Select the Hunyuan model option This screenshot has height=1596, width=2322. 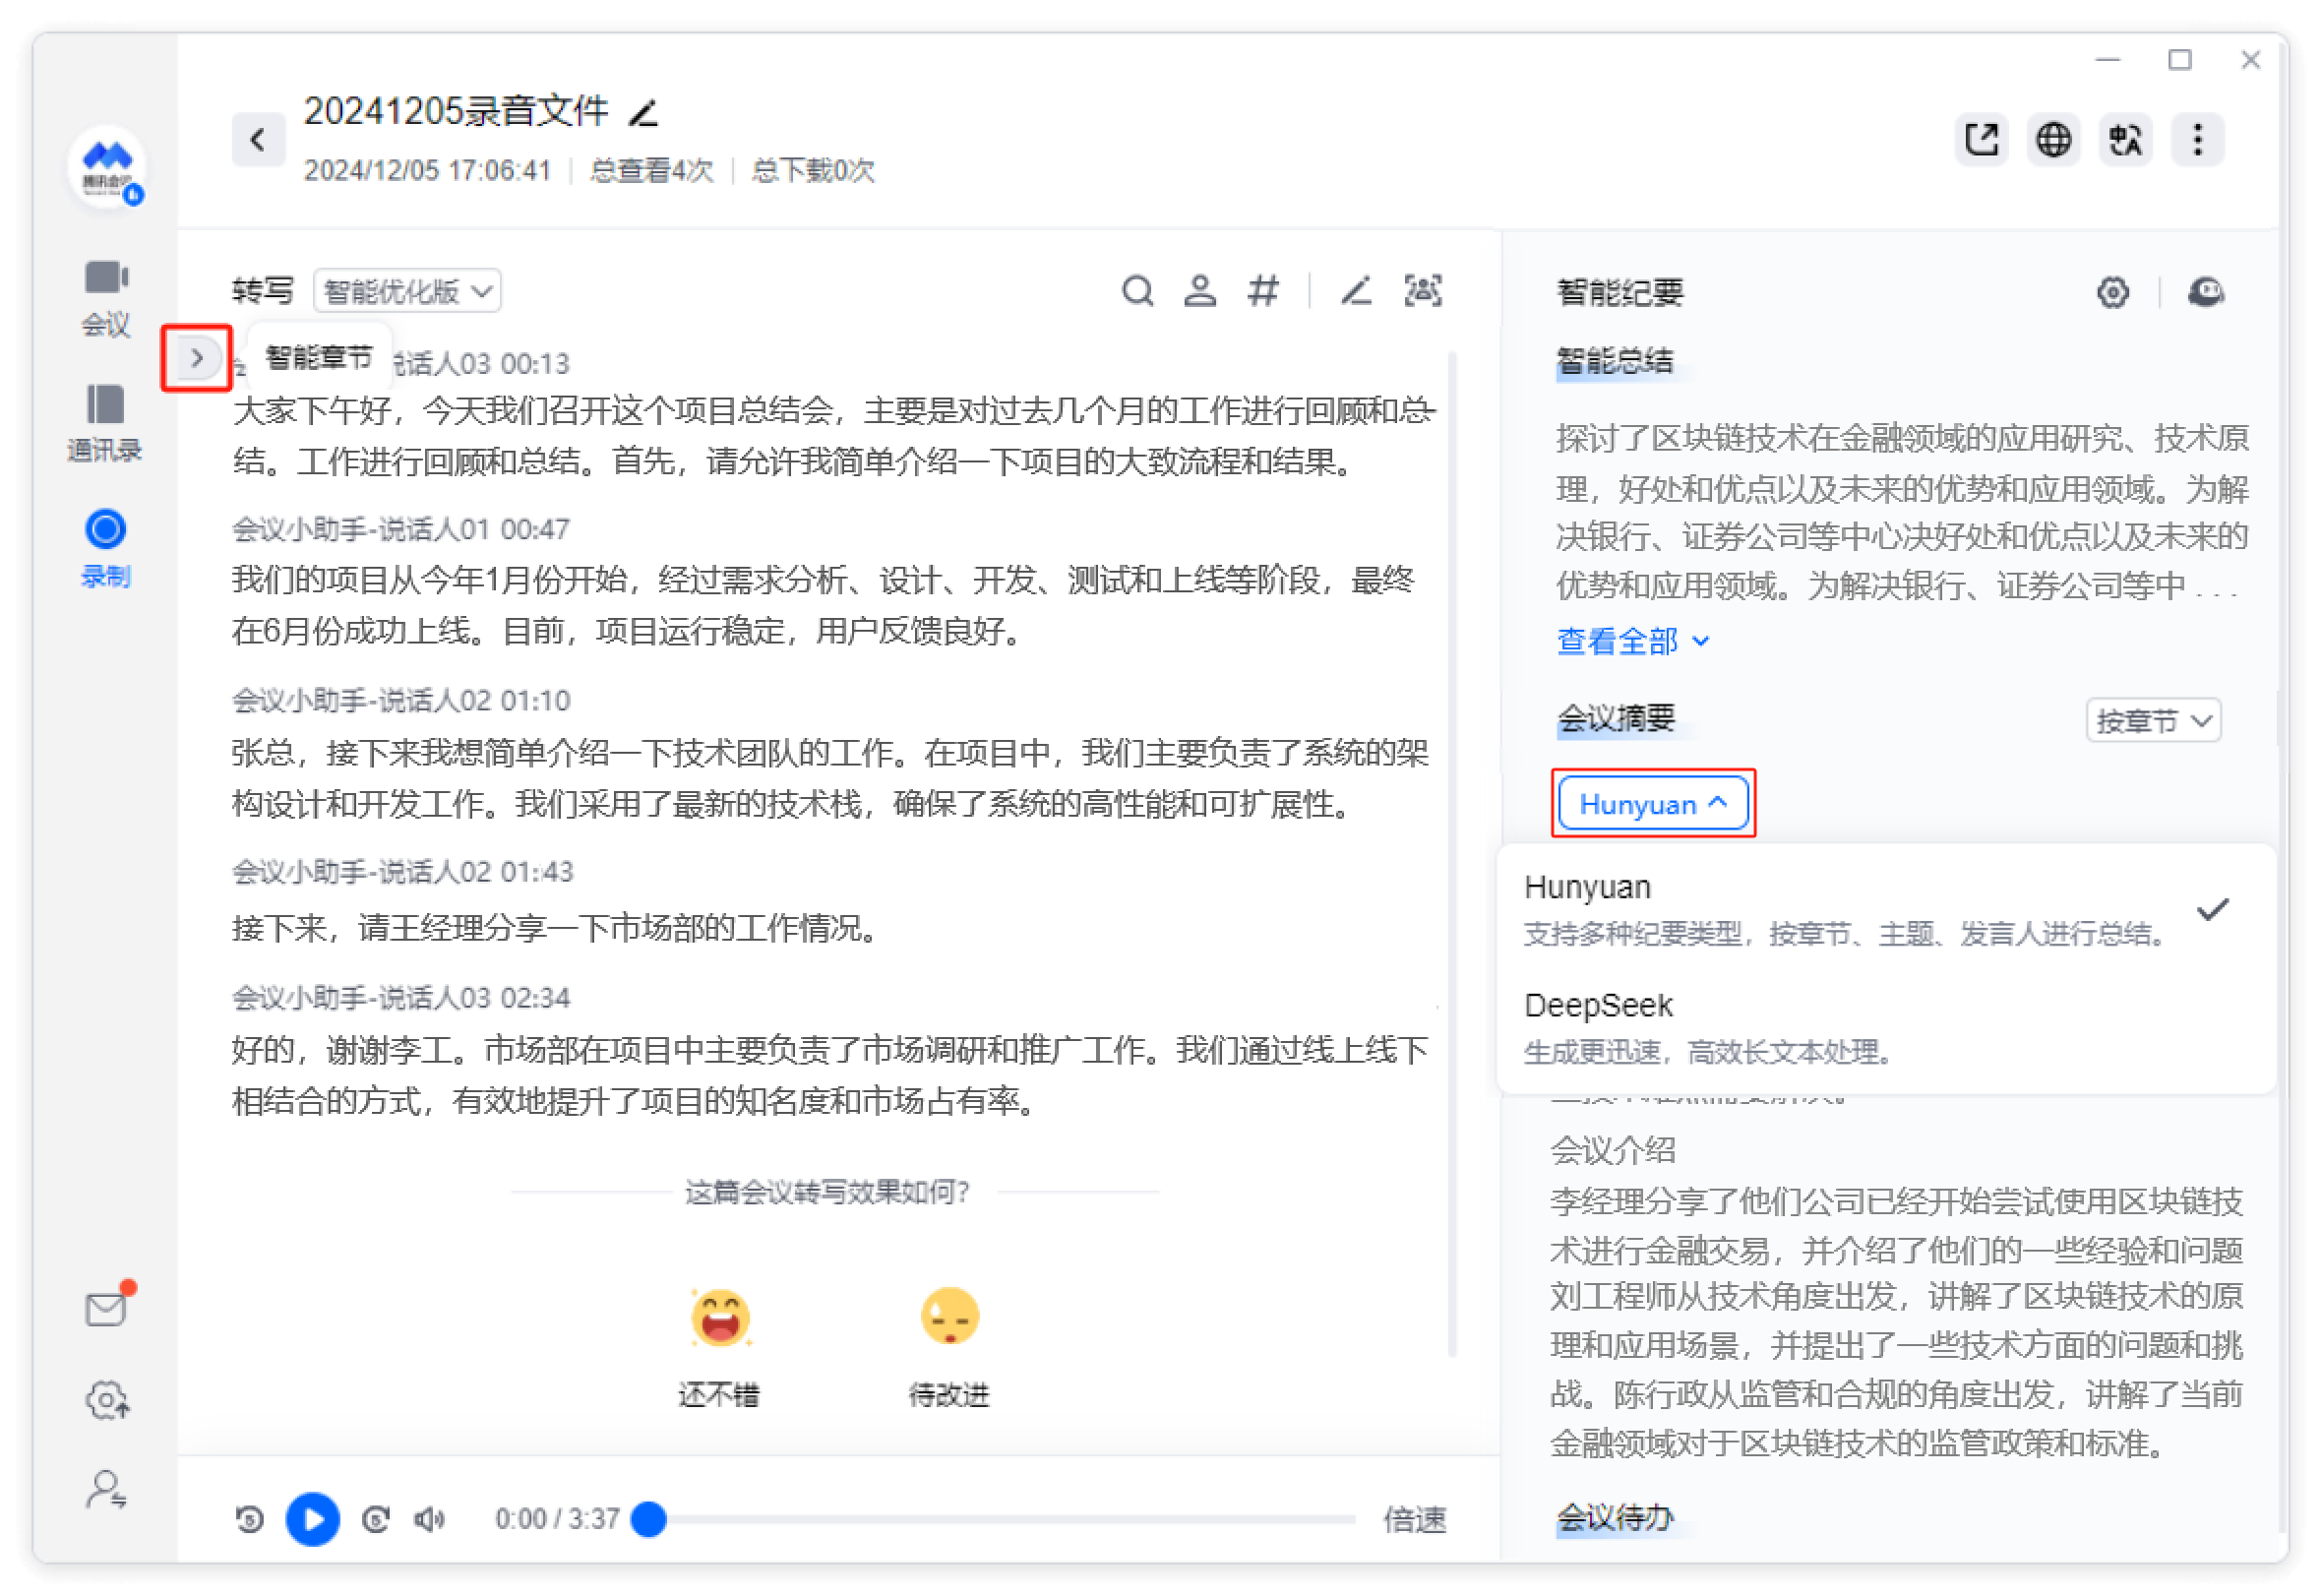[1886, 909]
